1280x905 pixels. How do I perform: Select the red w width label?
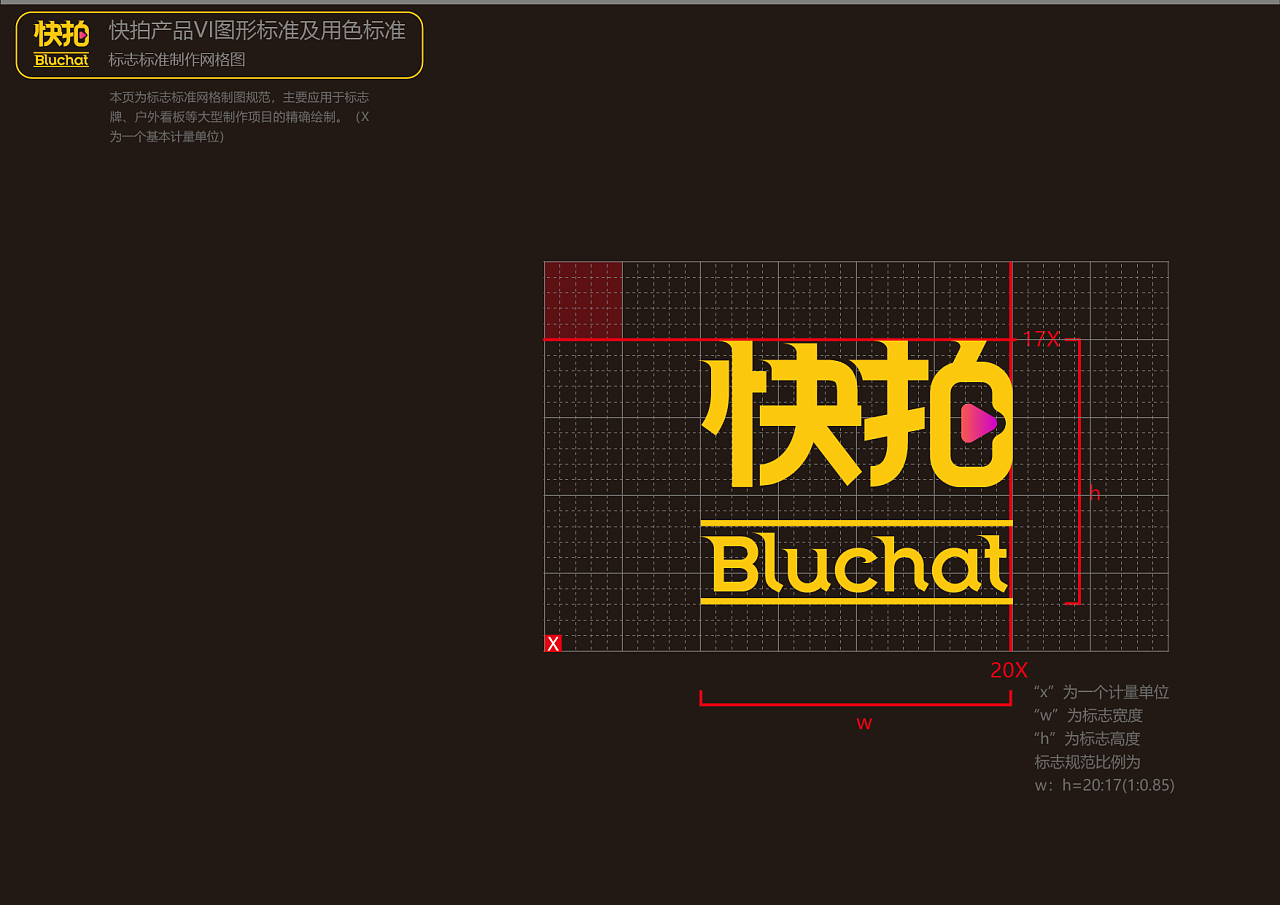(x=864, y=723)
